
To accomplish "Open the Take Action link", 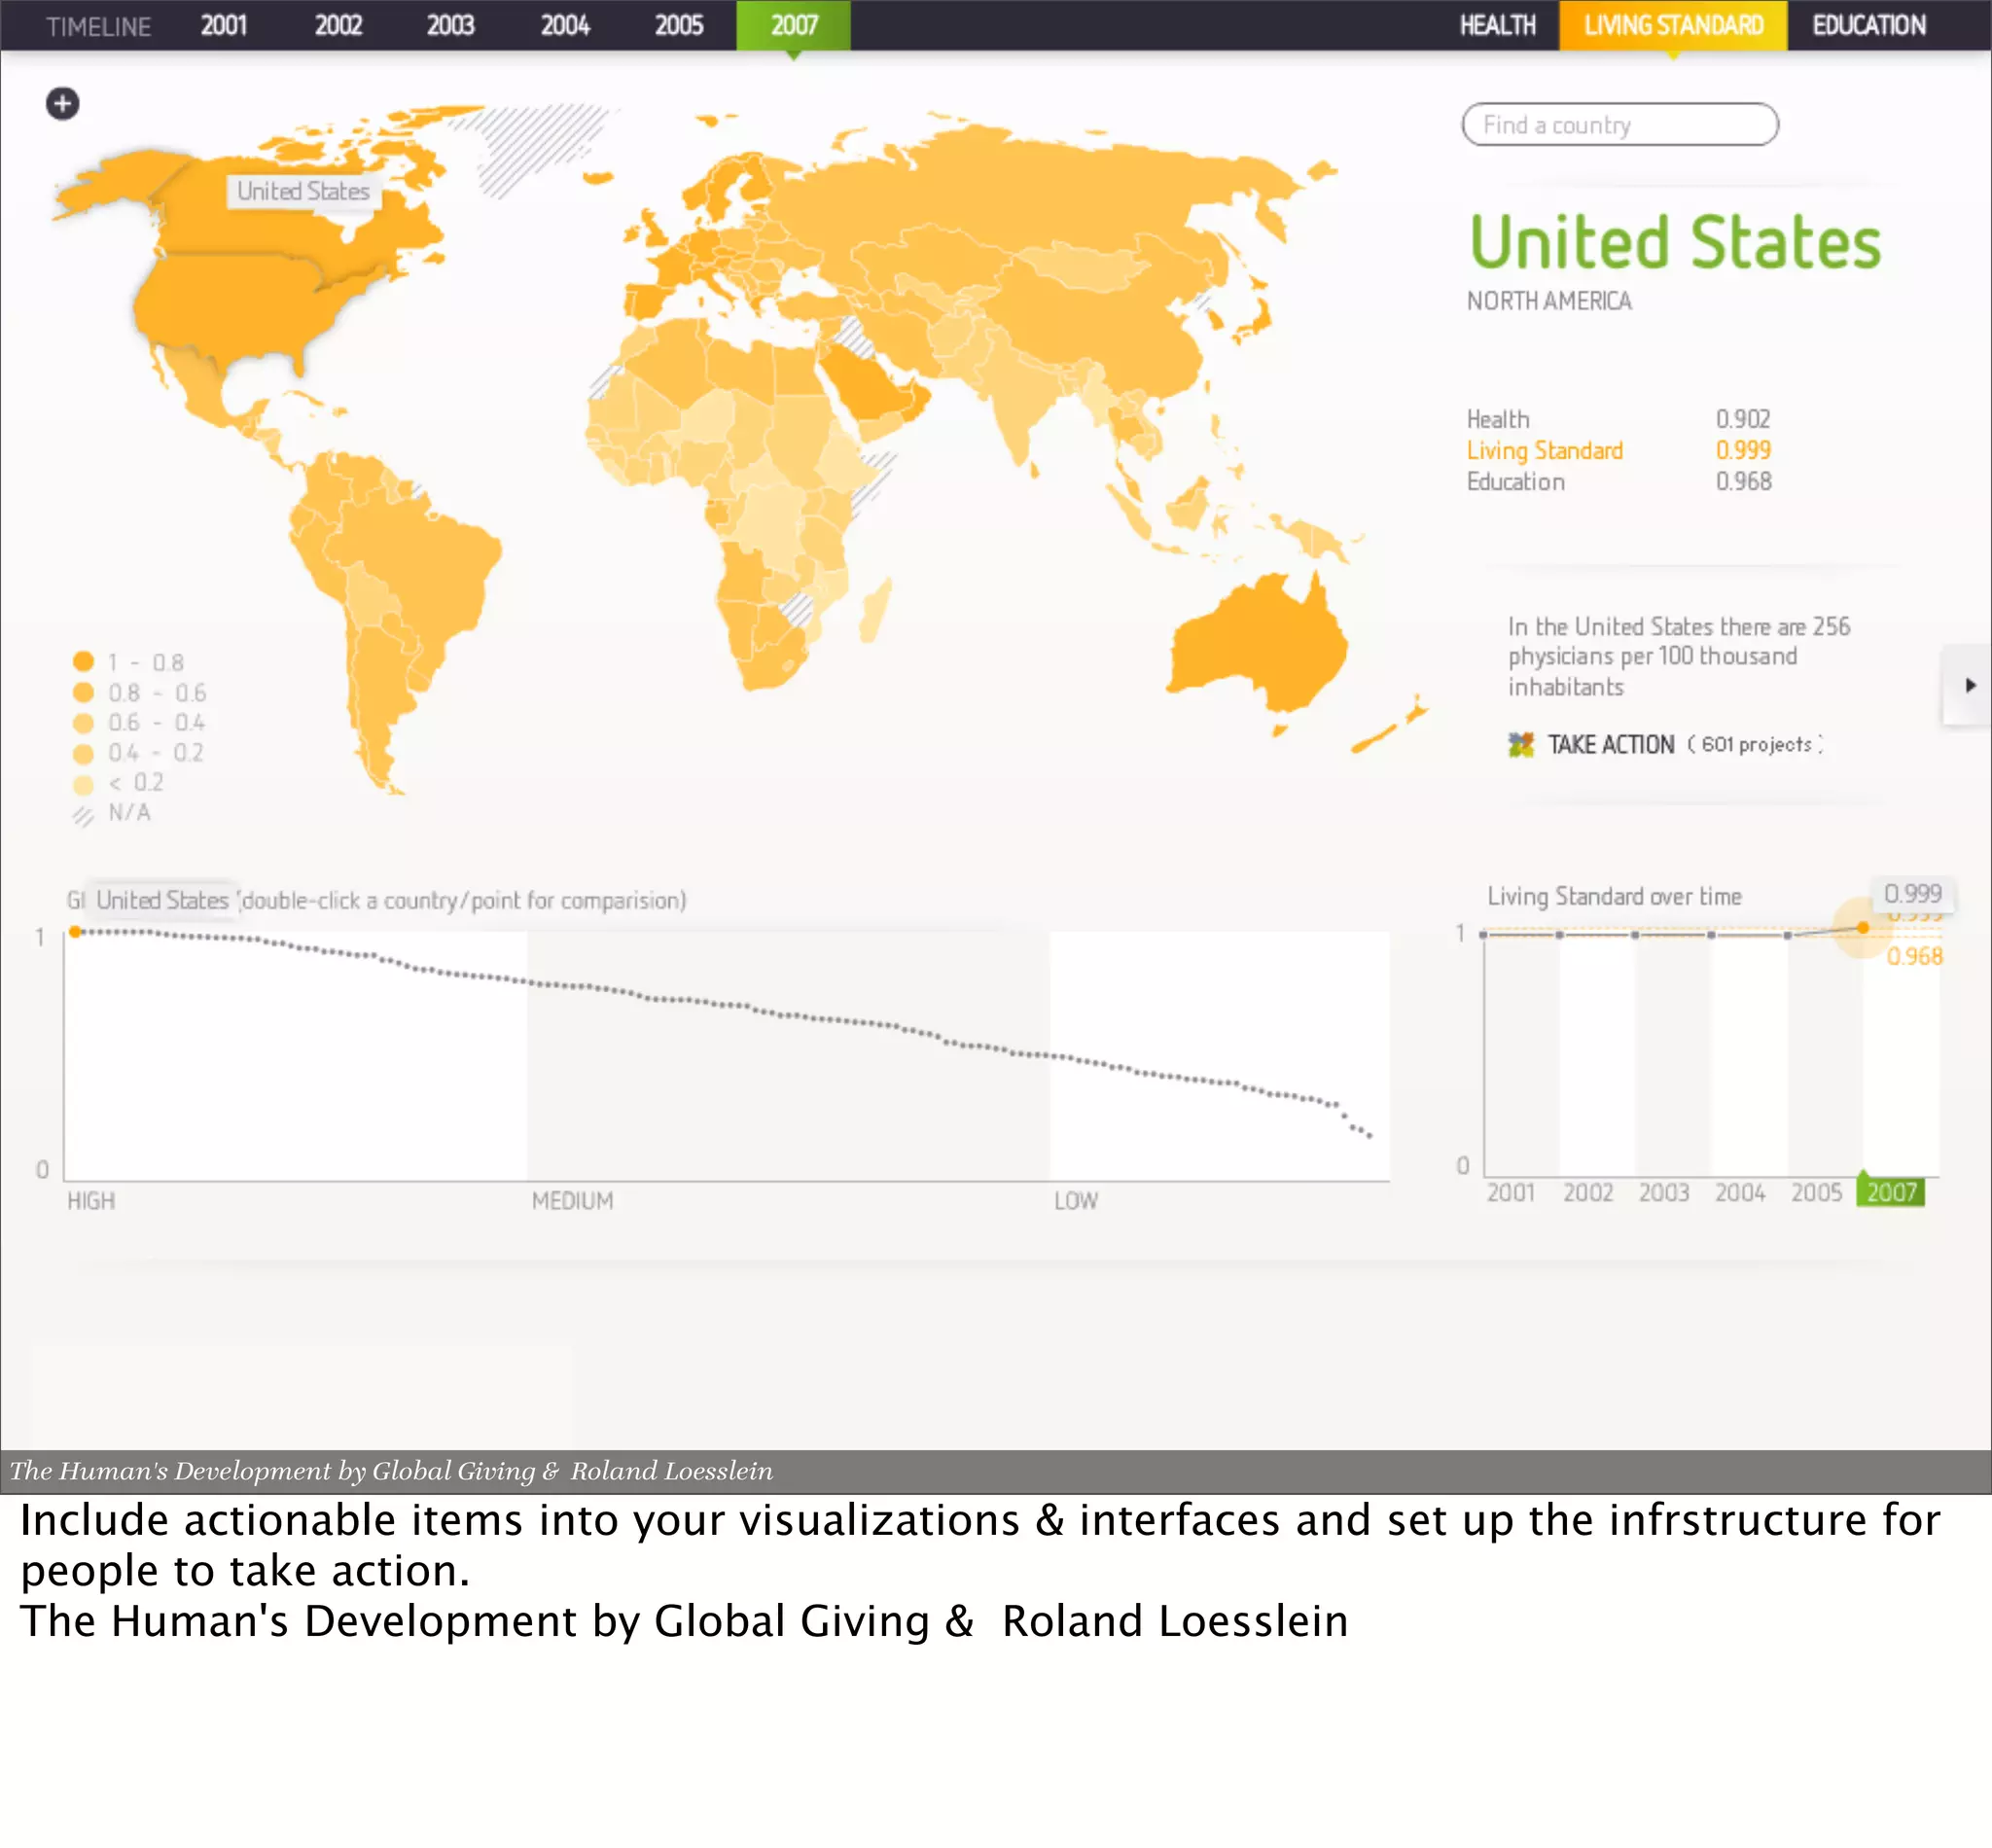I will (x=1611, y=744).
